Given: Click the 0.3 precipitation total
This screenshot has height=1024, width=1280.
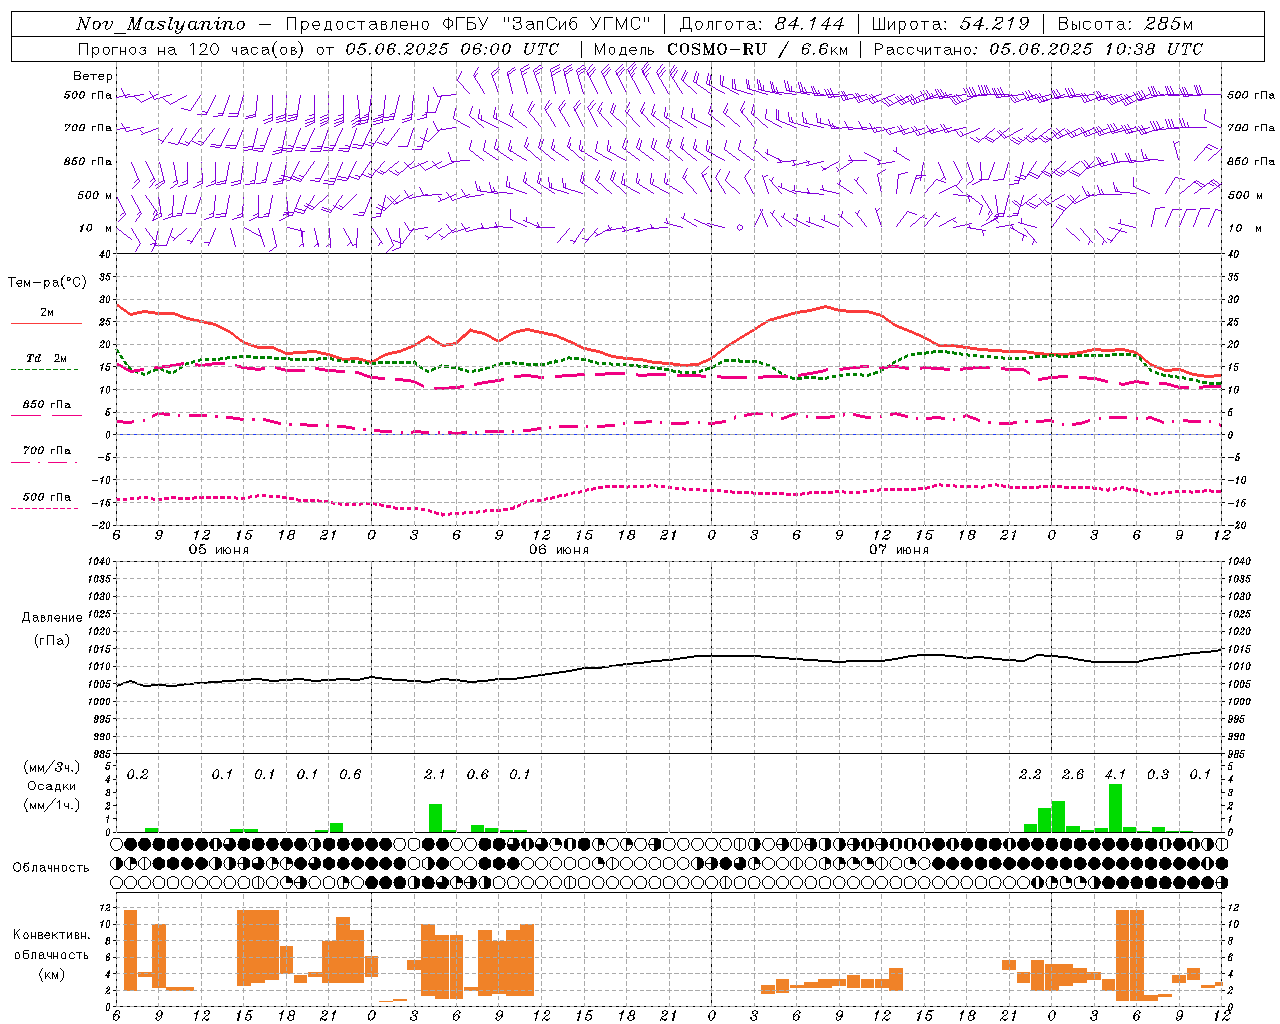Looking at the screenshot, I should [x=1158, y=775].
